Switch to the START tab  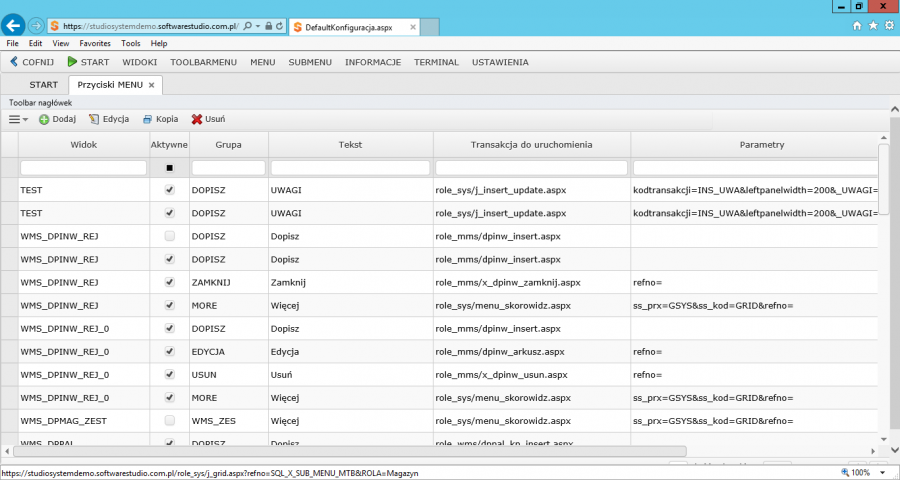44,85
